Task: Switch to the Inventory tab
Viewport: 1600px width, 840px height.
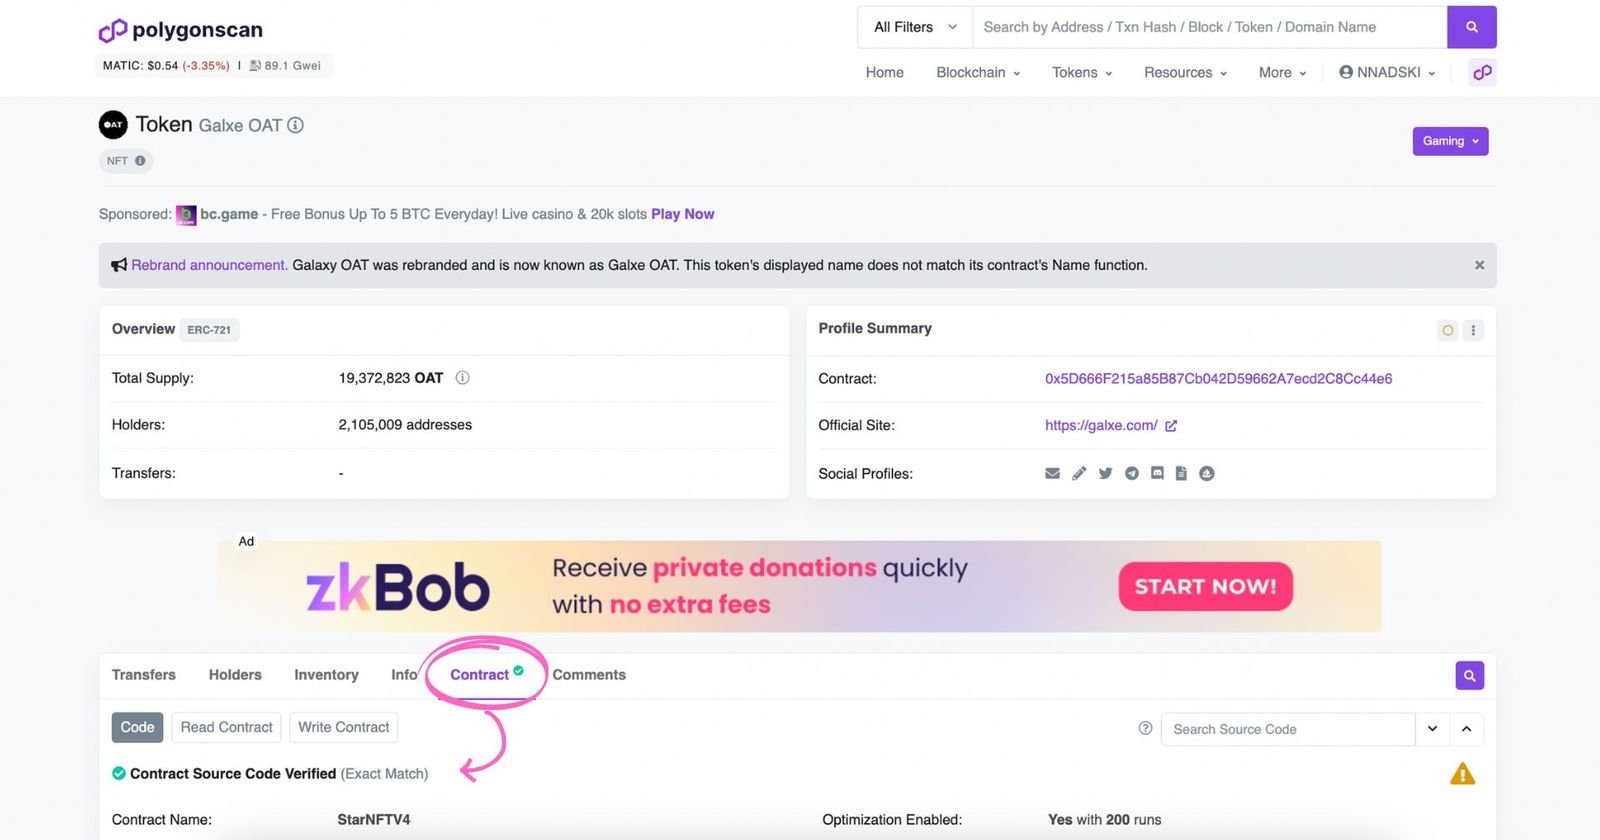Action: 326,675
